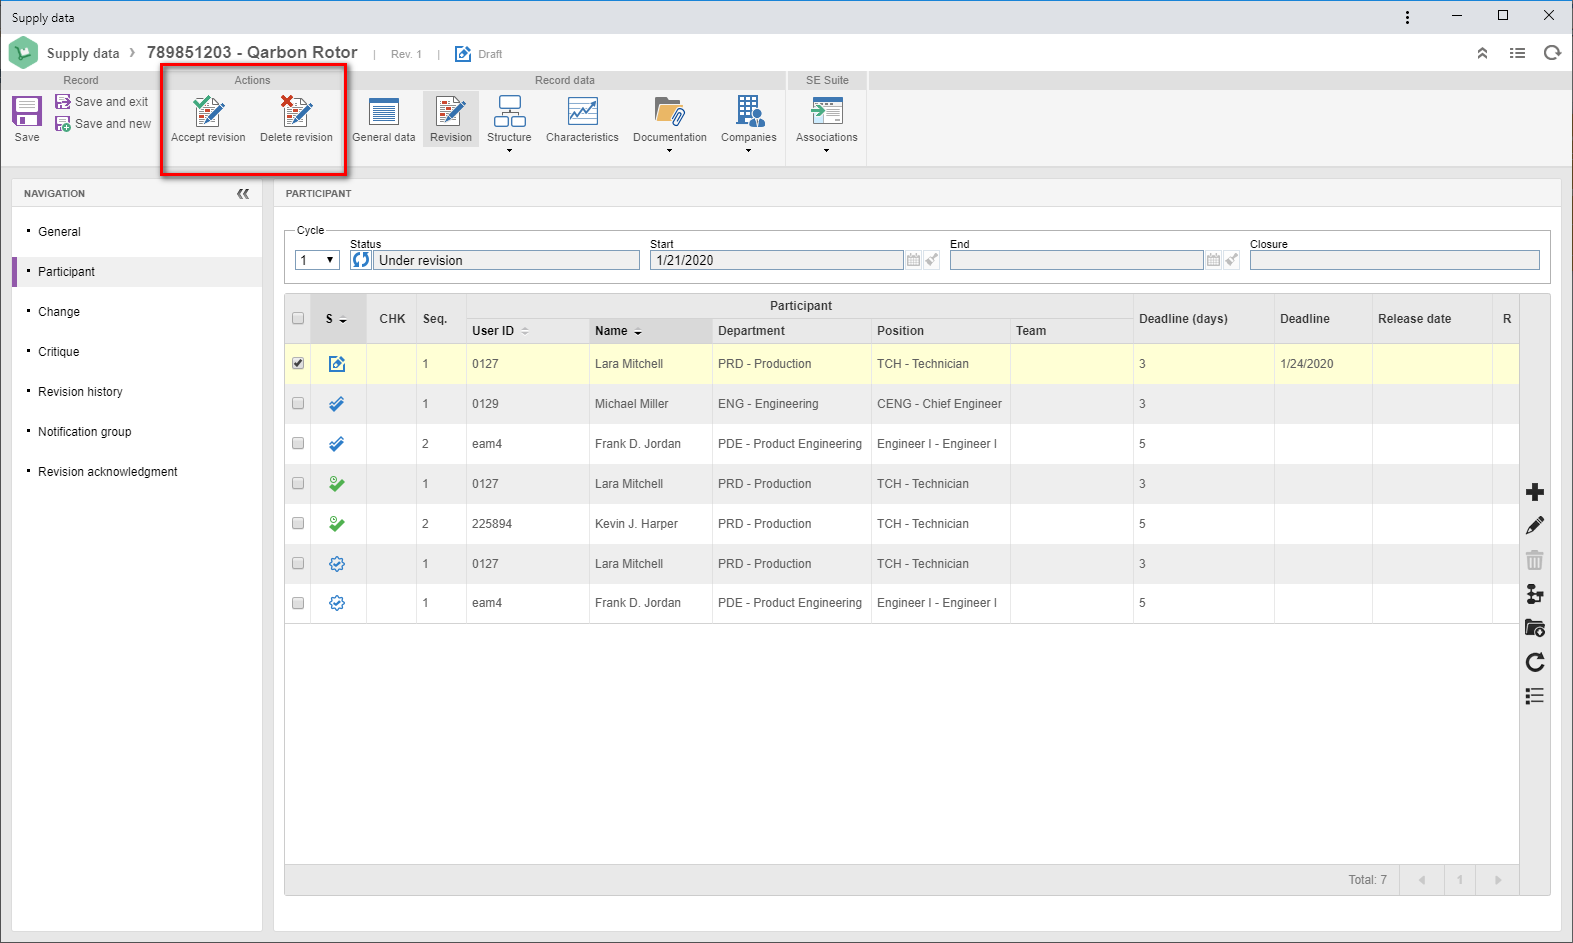
Task: Click the Supply data breadcrumb
Action: pyautogui.click(x=83, y=54)
